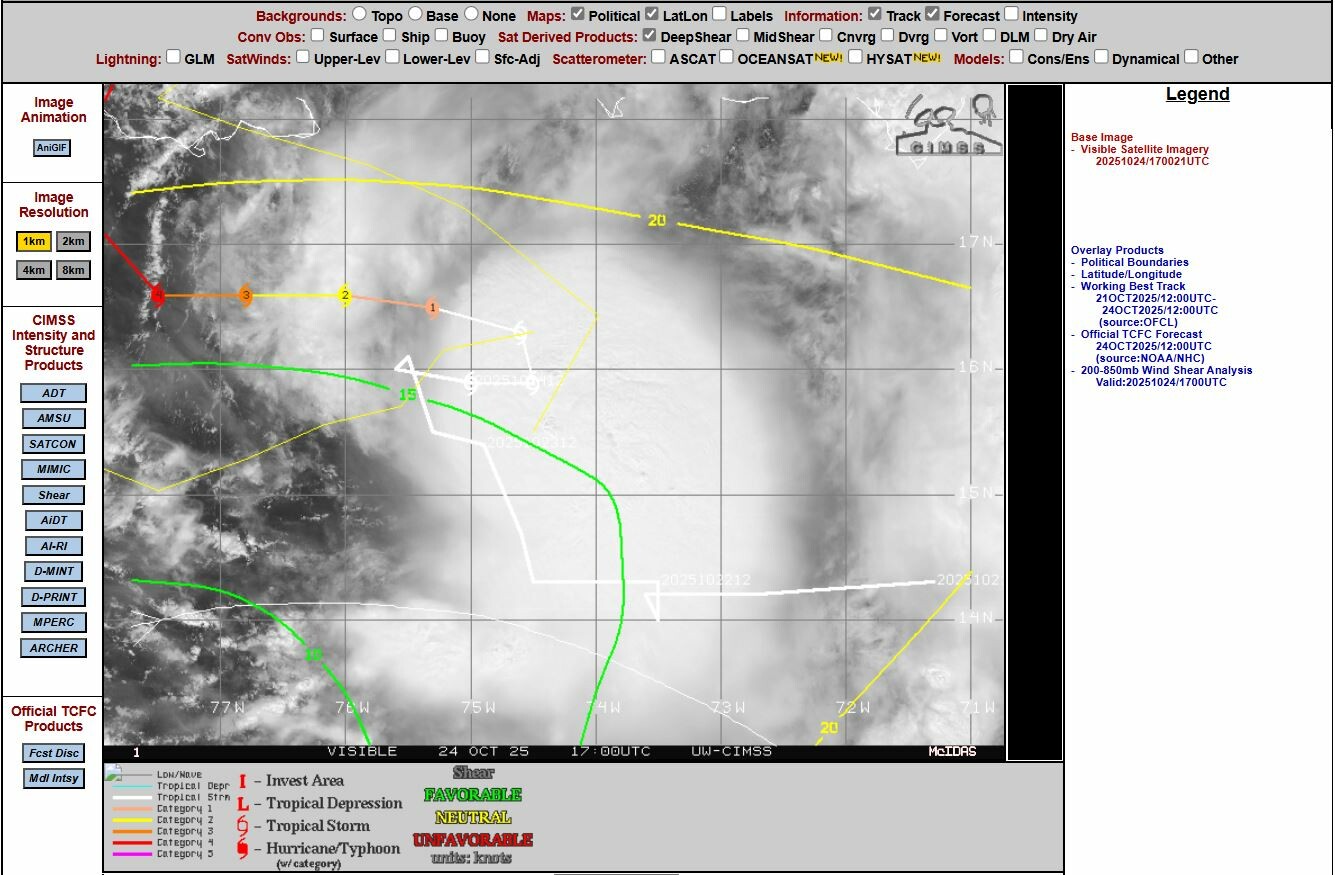Check the Cnvrg convergence checkbox

coord(826,36)
